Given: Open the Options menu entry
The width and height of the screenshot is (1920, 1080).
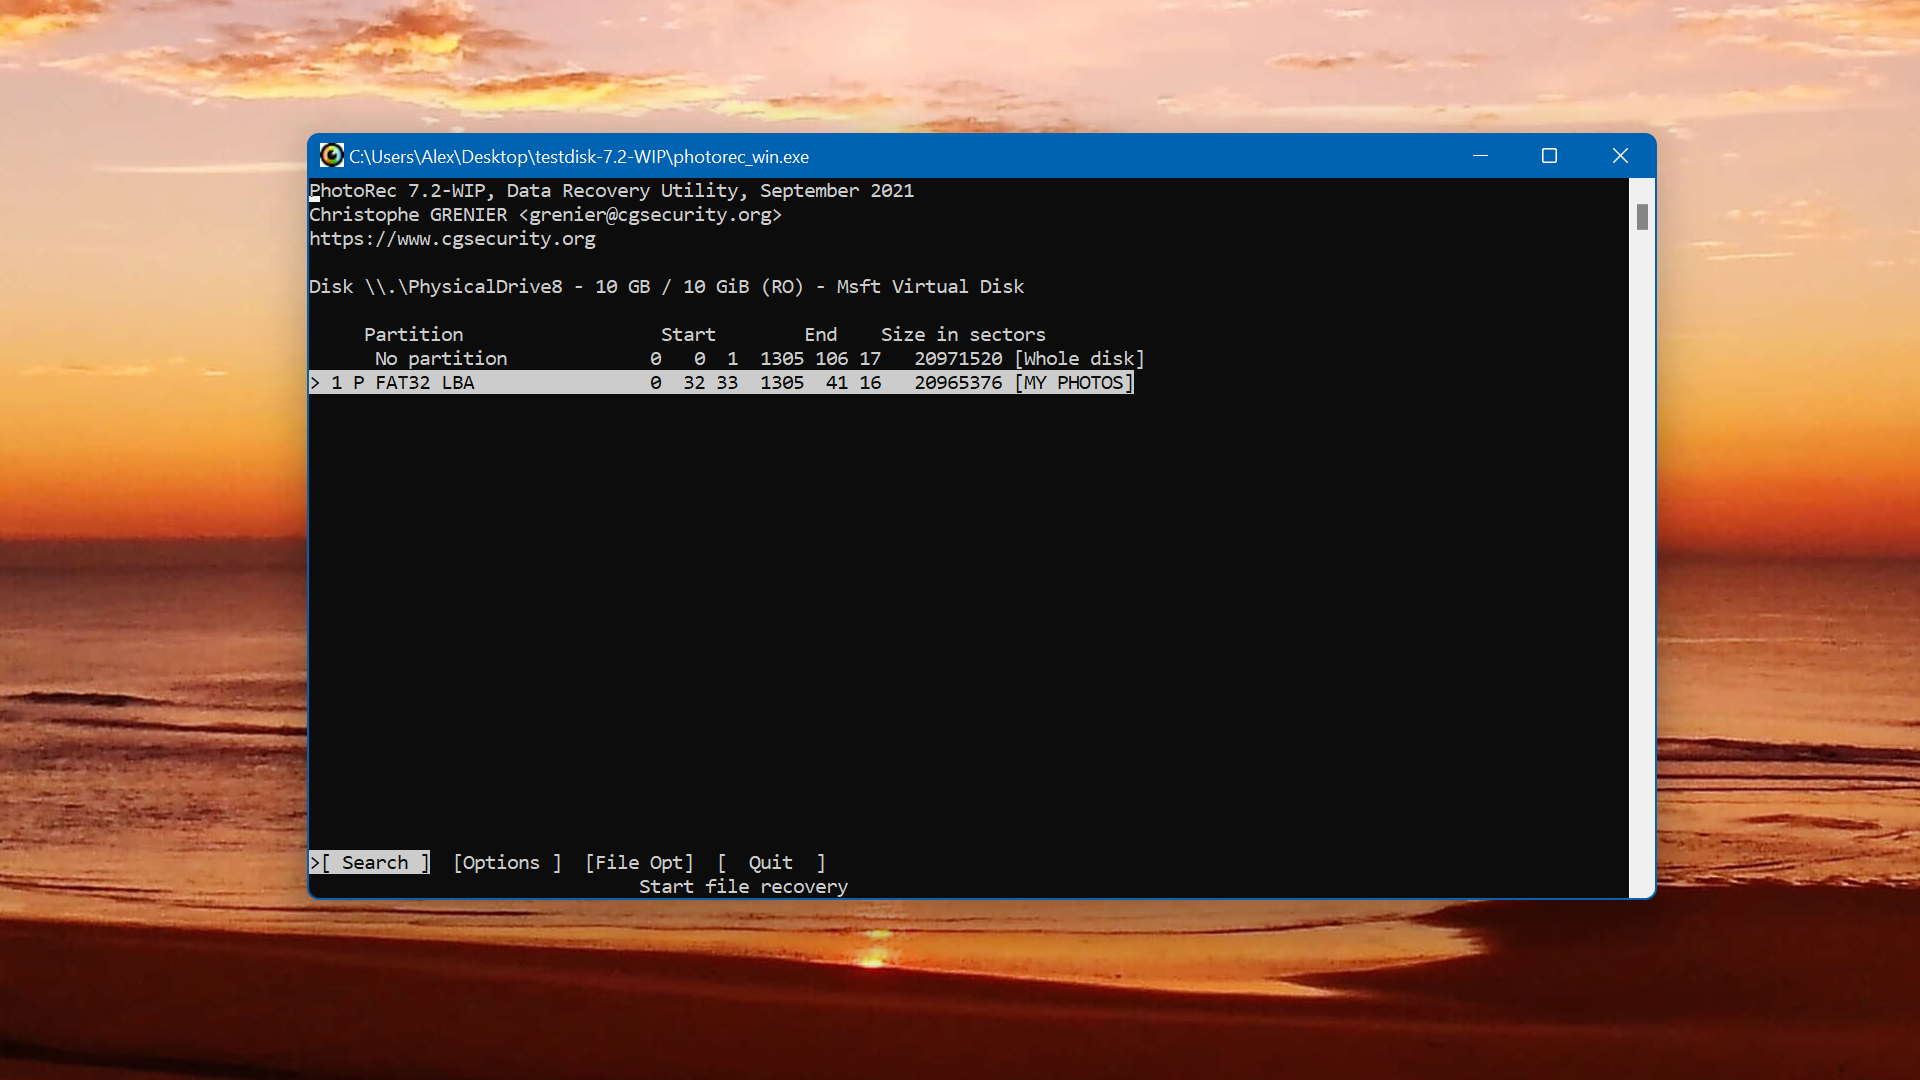Looking at the screenshot, I should 507,862.
